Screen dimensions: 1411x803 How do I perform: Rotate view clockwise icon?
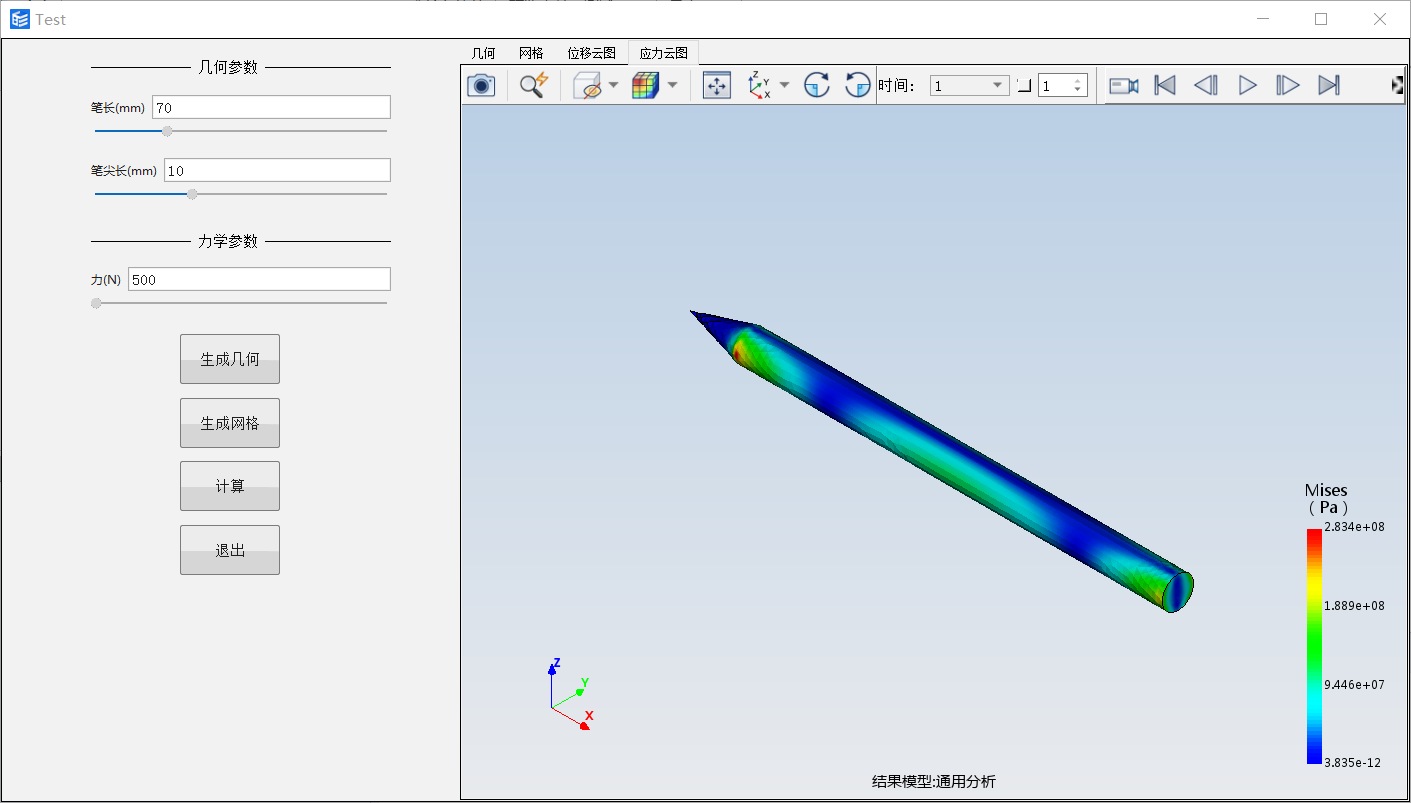tap(817, 86)
